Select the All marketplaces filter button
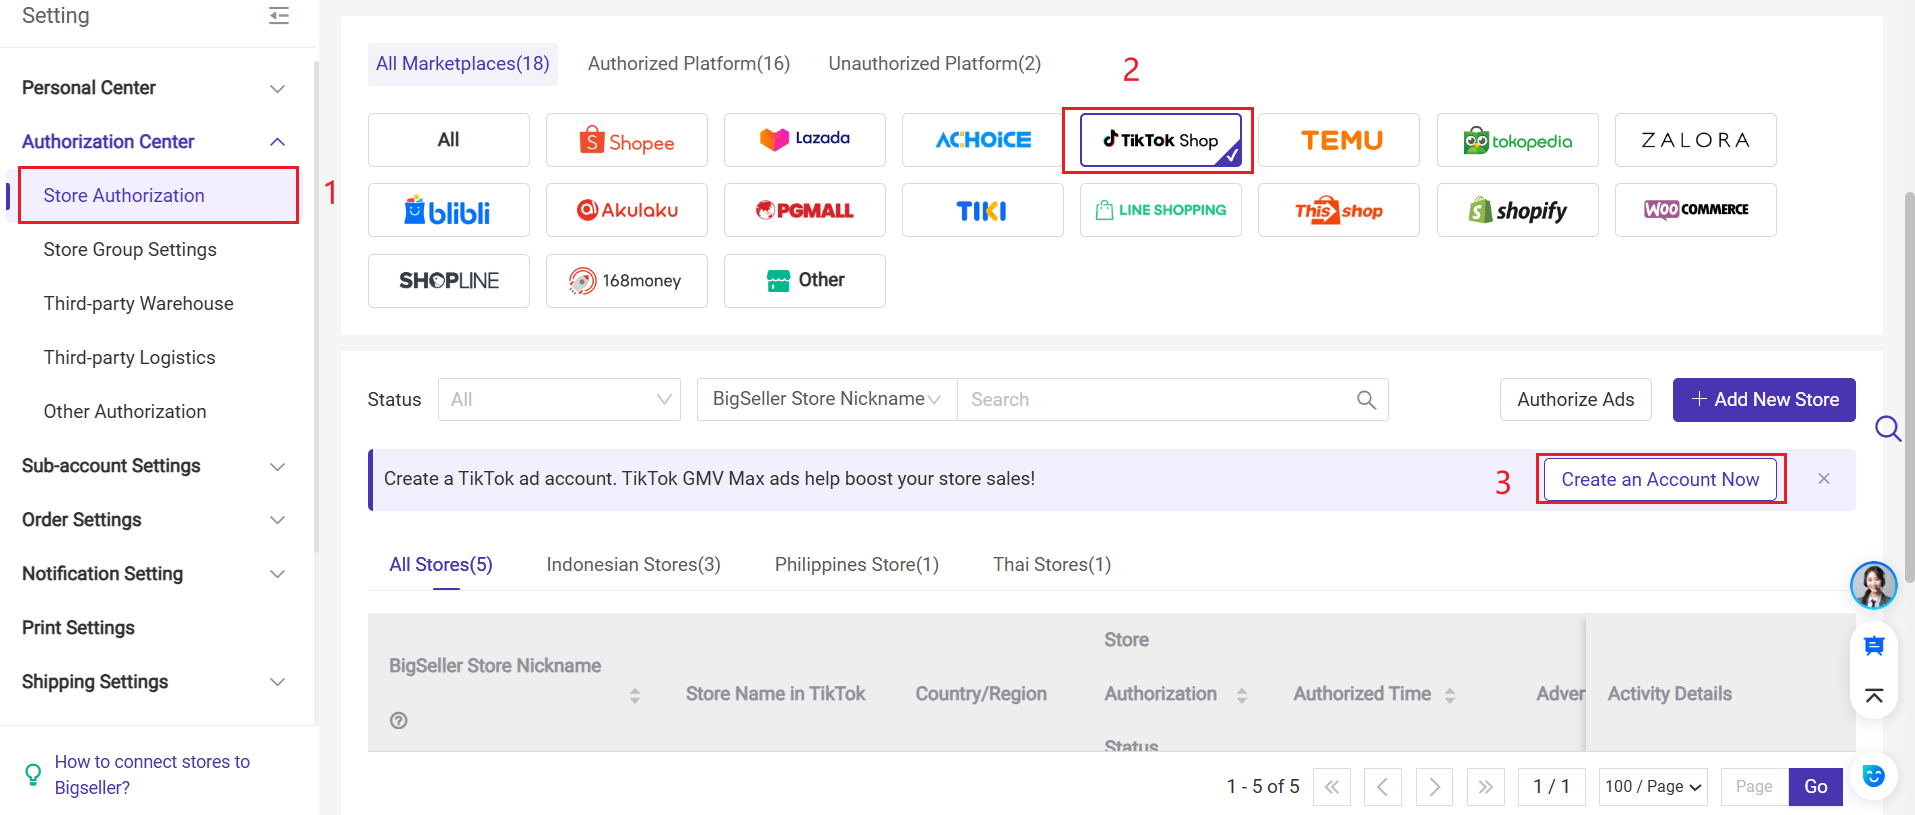1915x815 pixels. click(x=449, y=140)
